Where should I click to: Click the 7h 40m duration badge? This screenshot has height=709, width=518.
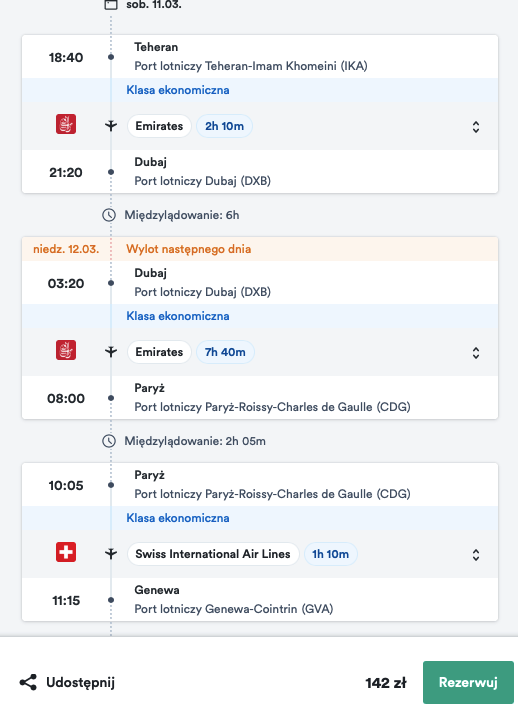pyautogui.click(x=225, y=352)
